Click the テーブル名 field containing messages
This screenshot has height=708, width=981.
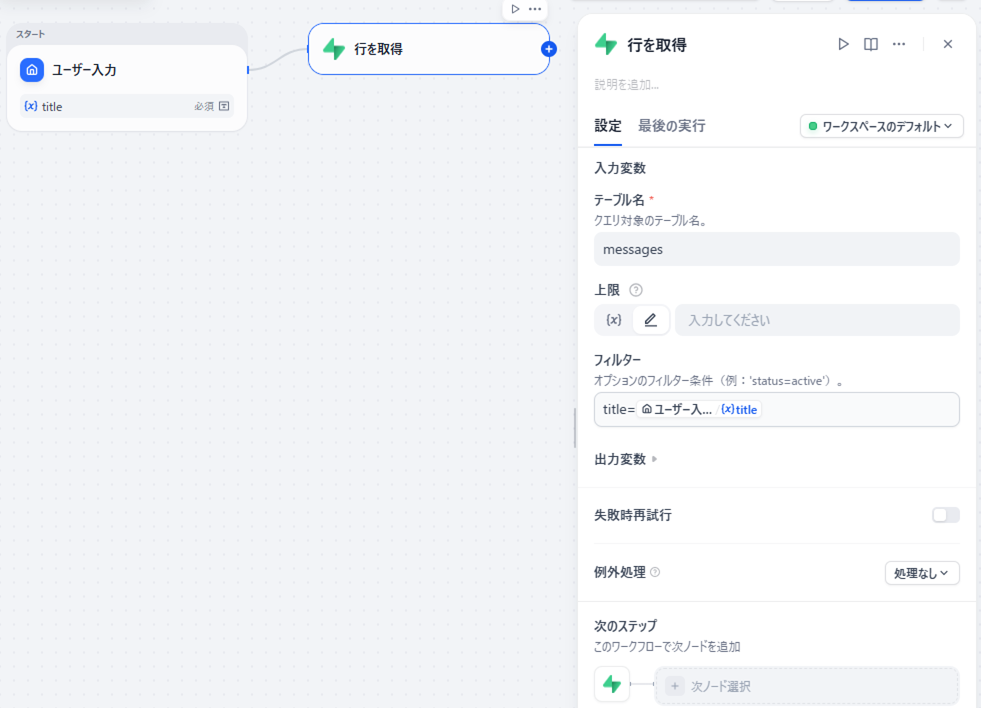point(776,249)
